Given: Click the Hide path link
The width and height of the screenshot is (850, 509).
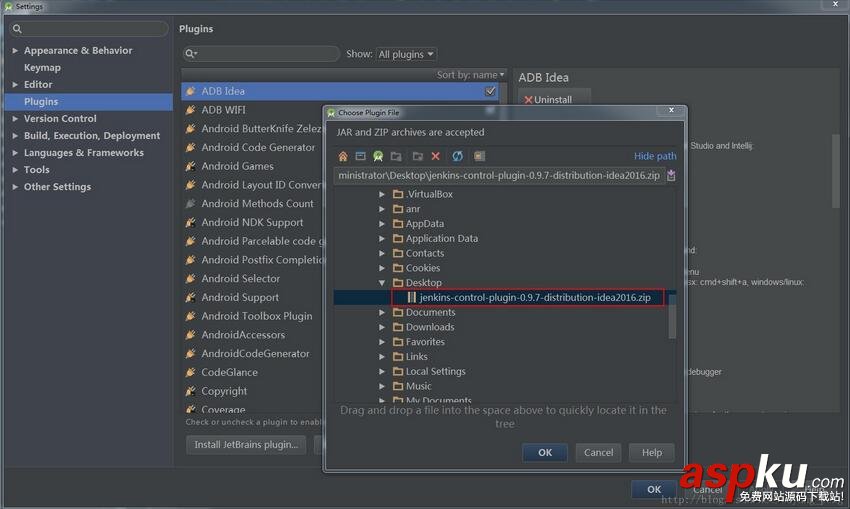Looking at the screenshot, I should (655, 156).
